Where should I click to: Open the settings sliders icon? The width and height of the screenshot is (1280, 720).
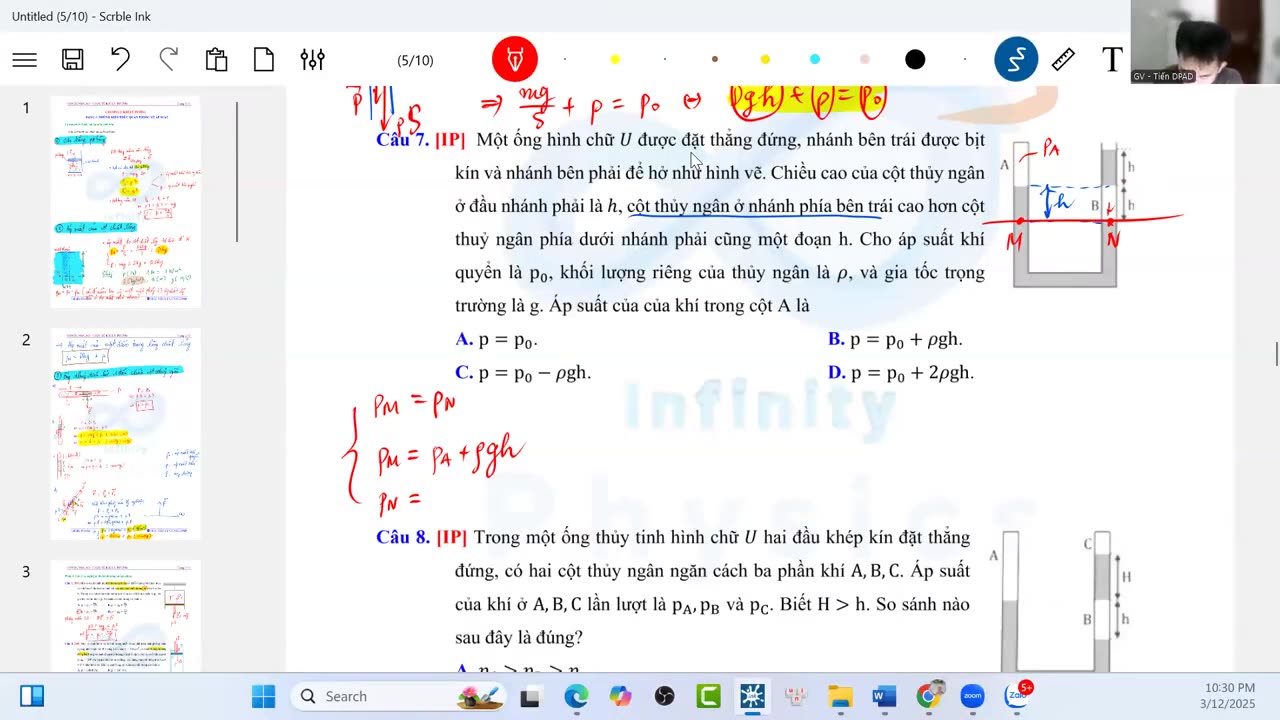click(x=312, y=60)
